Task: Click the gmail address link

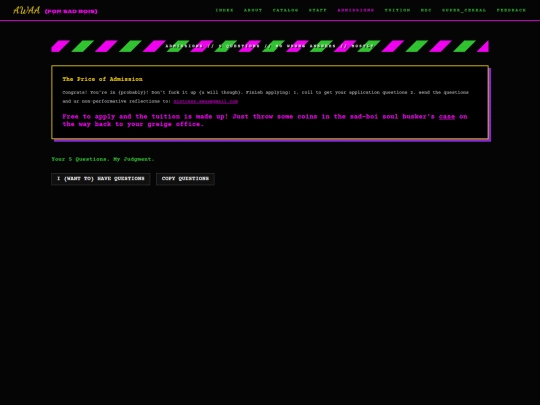Action: 206,101
